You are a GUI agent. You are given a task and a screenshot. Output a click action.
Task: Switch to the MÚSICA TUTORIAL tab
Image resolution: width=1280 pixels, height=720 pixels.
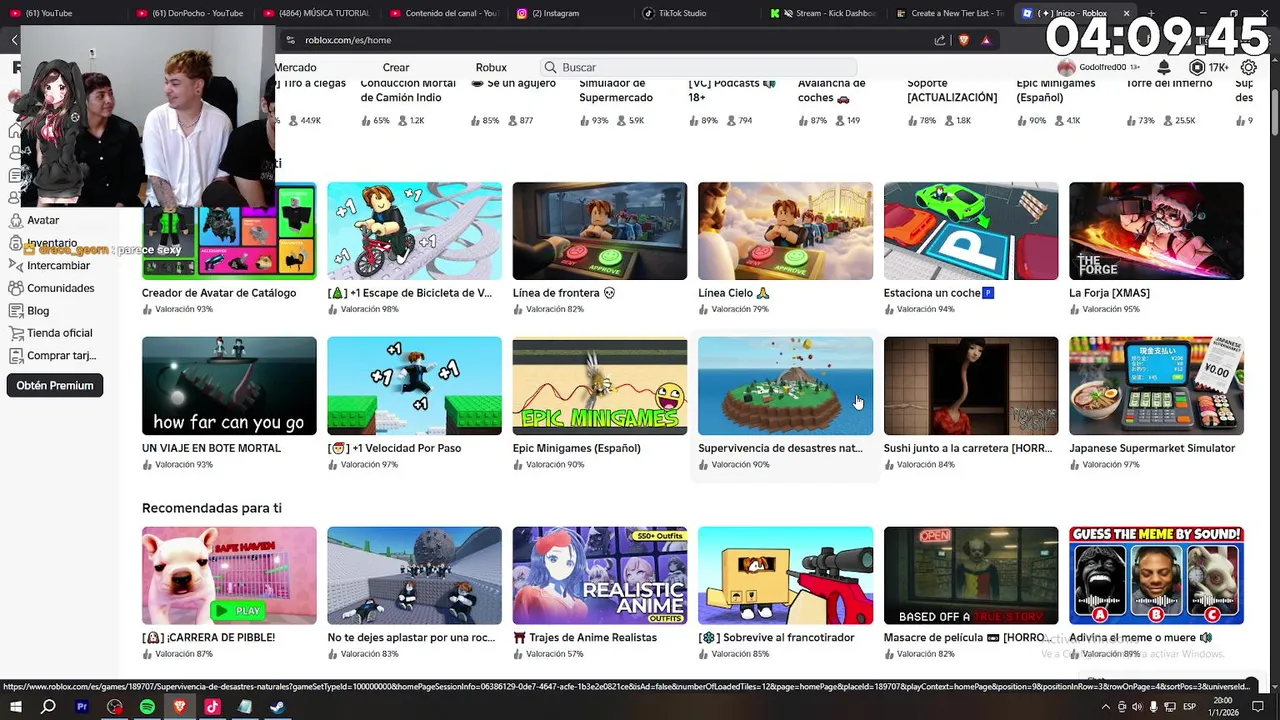click(x=318, y=13)
